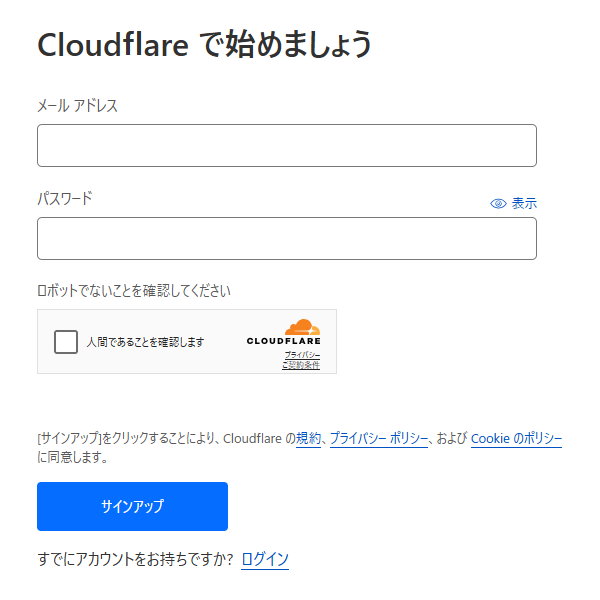The image size is (600, 600).
Task: Check the 人間であることを確認します checkbox
Action: [66, 342]
